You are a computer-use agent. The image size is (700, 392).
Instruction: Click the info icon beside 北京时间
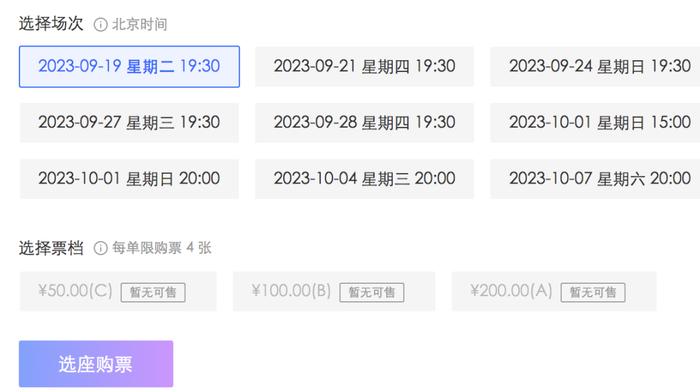click(100, 25)
